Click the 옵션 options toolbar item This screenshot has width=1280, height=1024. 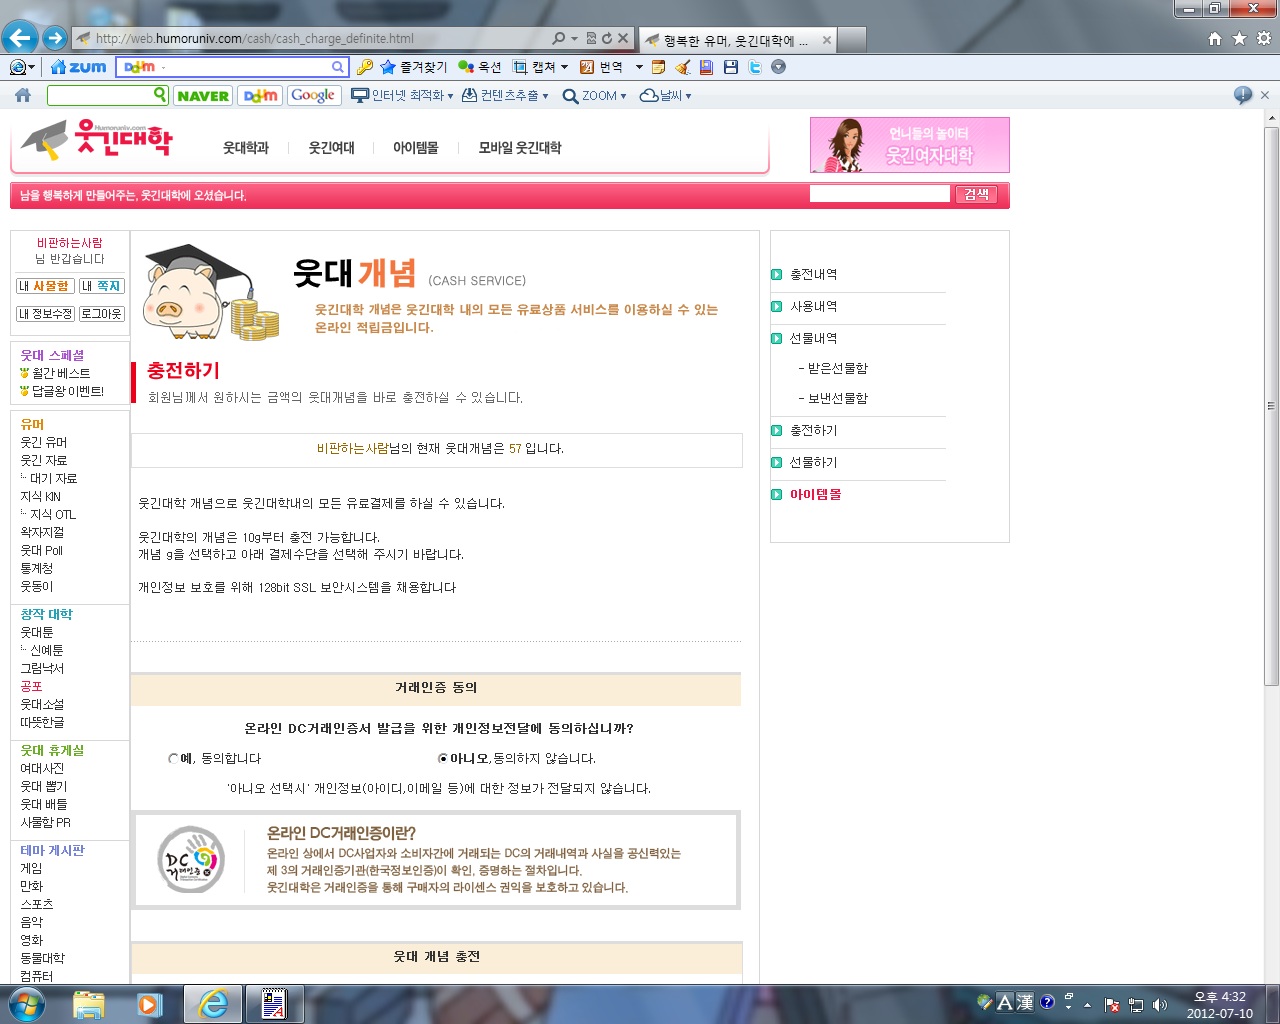click(480, 67)
